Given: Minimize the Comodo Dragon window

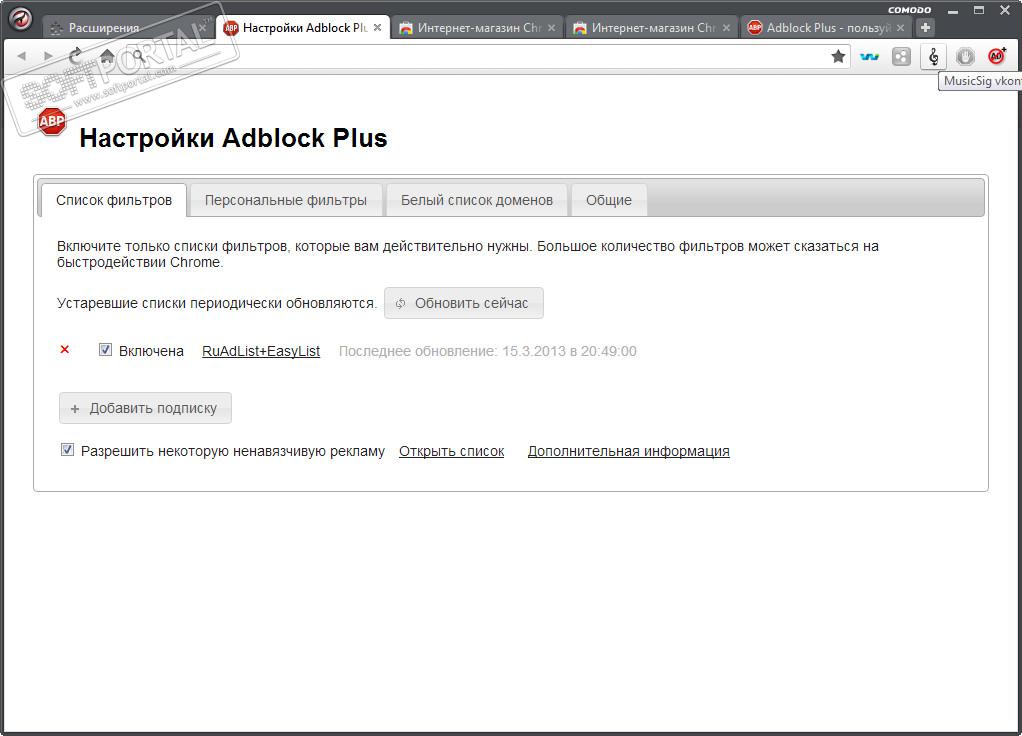Looking at the screenshot, I should (x=953, y=10).
